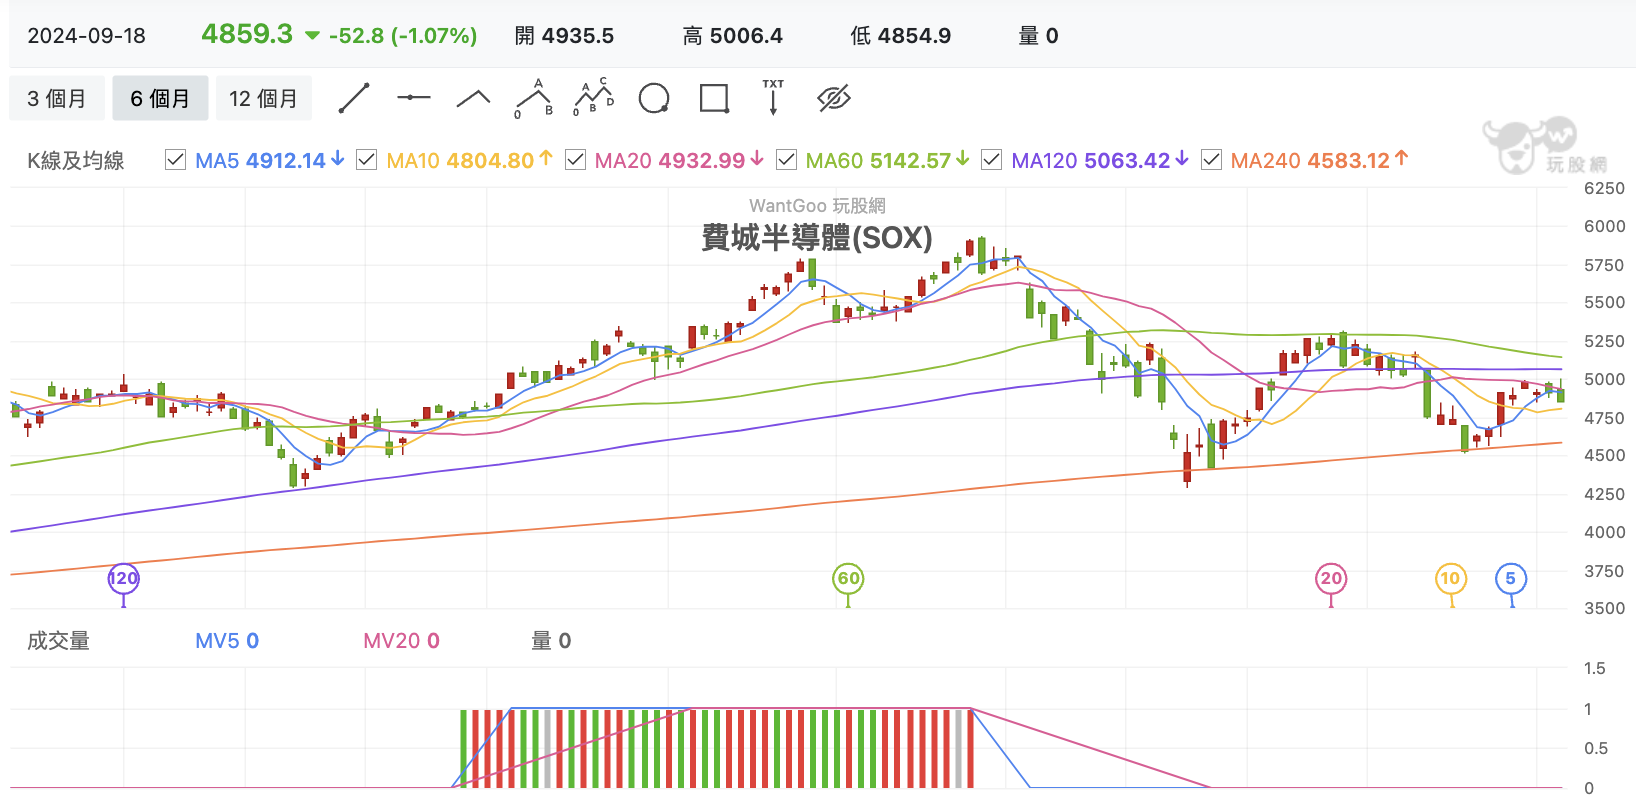The image size is (1636, 806).
Task: Select the circle drawing tool
Action: pyautogui.click(x=654, y=98)
